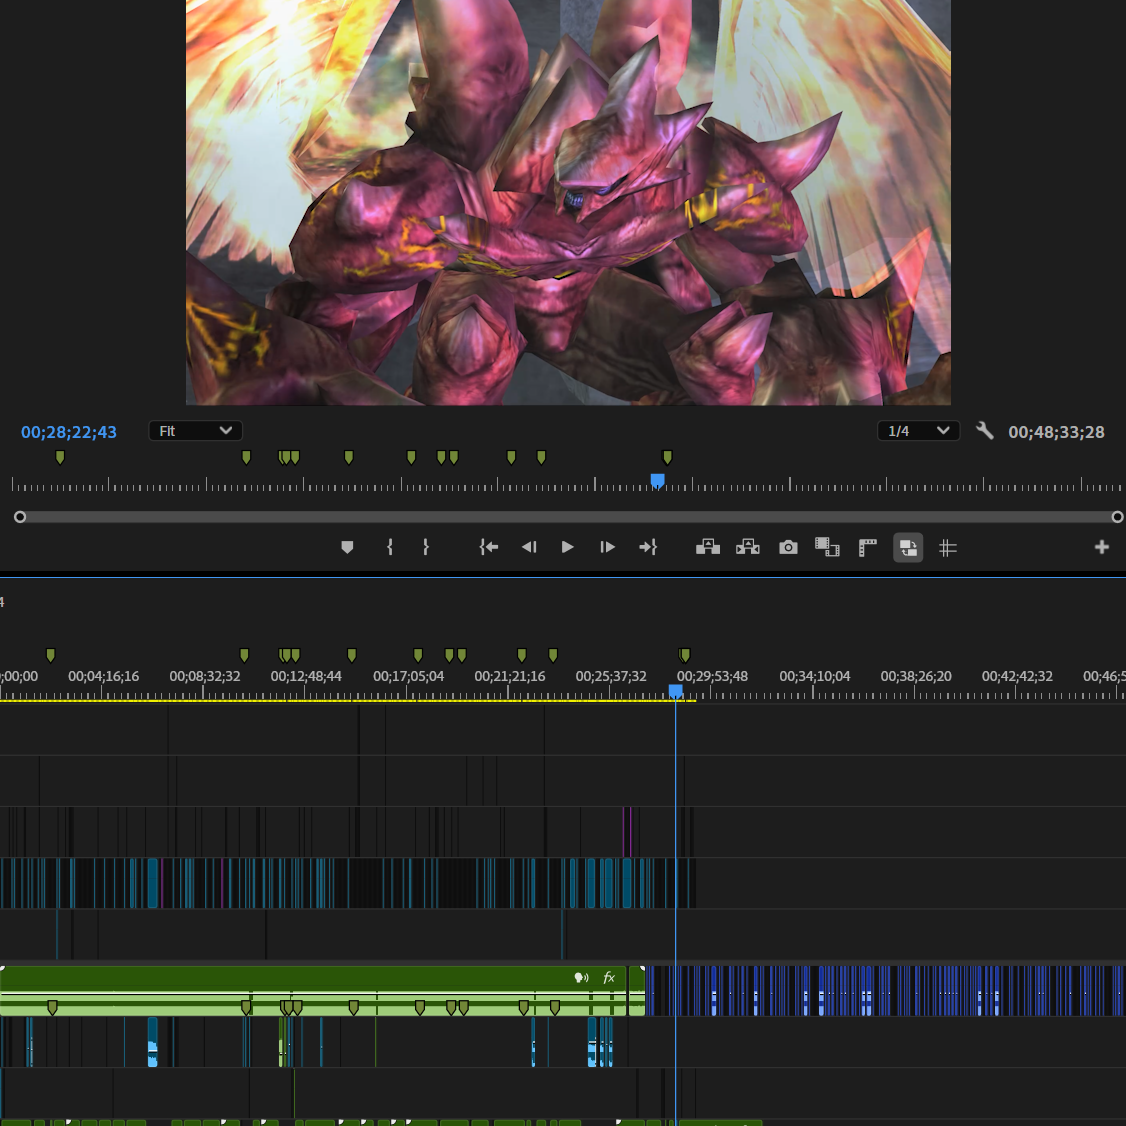1126x1126 pixels.
Task: Click the Add Marker button
Action: coord(347,547)
